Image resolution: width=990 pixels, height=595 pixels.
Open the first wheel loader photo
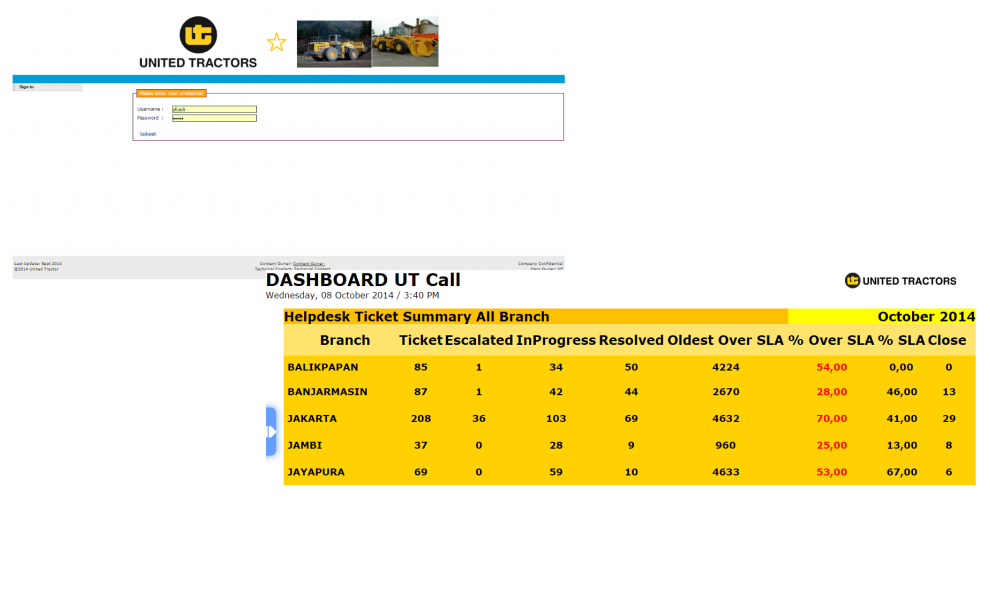pos(334,43)
